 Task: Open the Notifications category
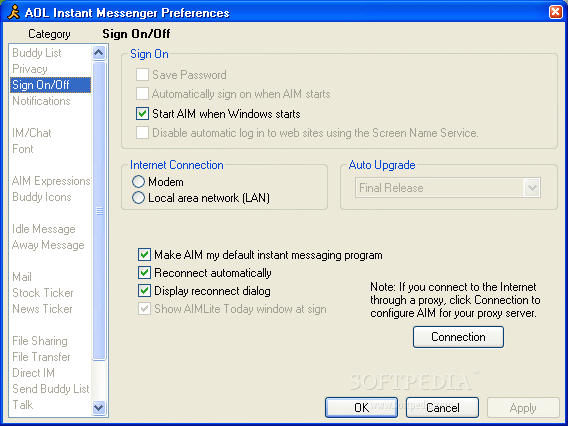pos(41,101)
